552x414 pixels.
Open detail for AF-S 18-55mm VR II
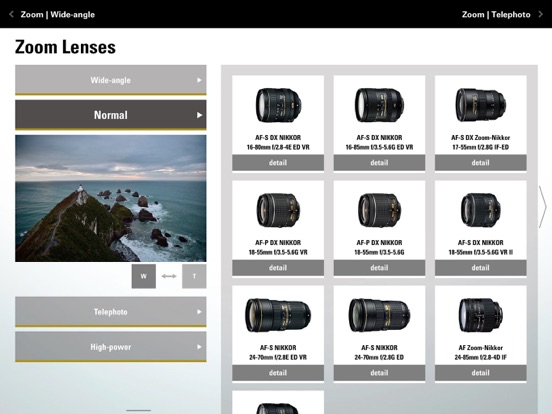click(481, 268)
